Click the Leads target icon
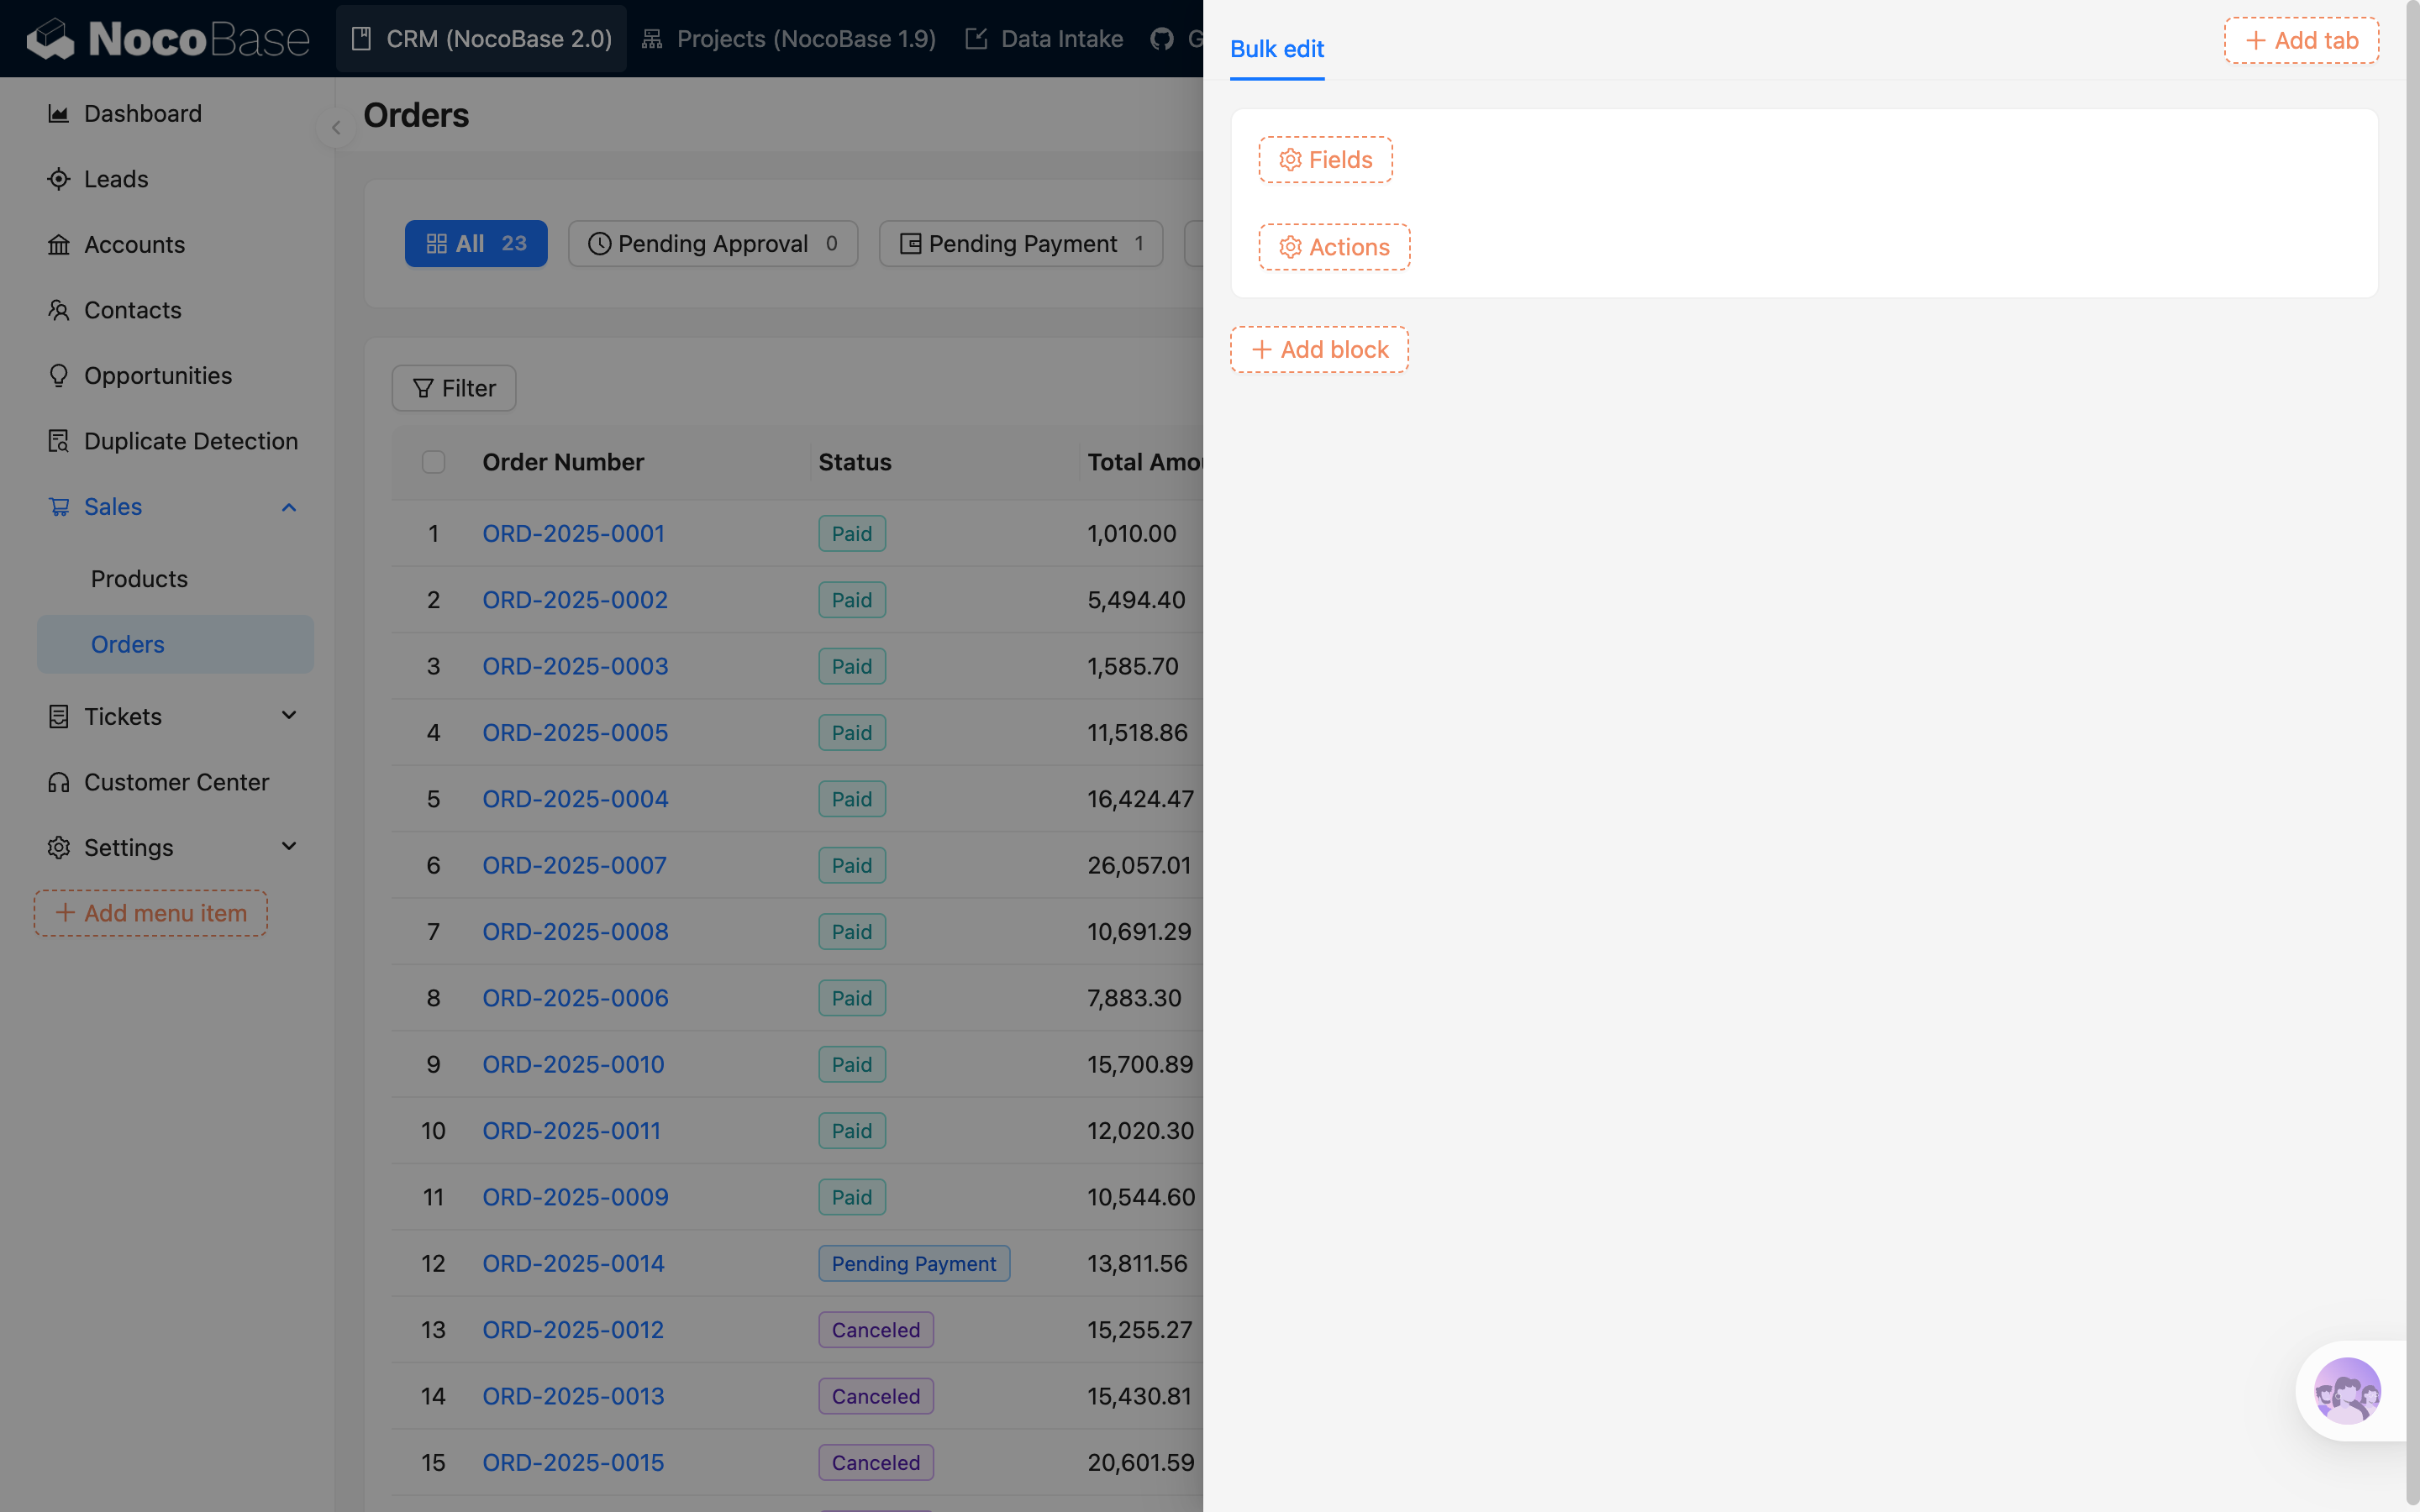 pyautogui.click(x=58, y=179)
